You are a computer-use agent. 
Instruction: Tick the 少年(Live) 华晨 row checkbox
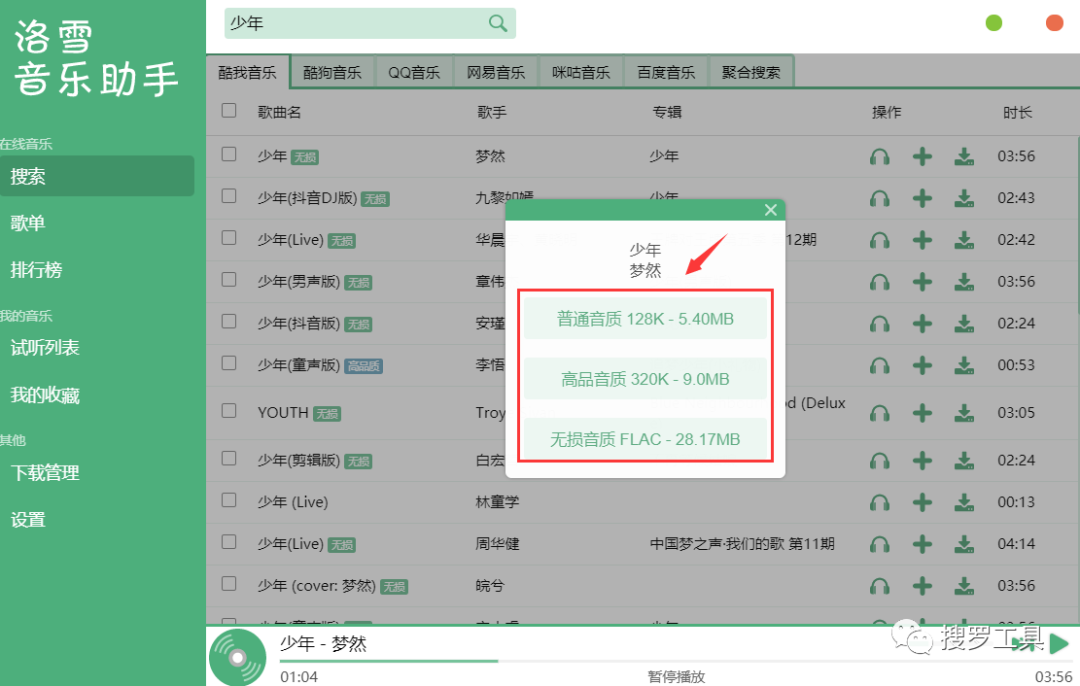point(229,238)
